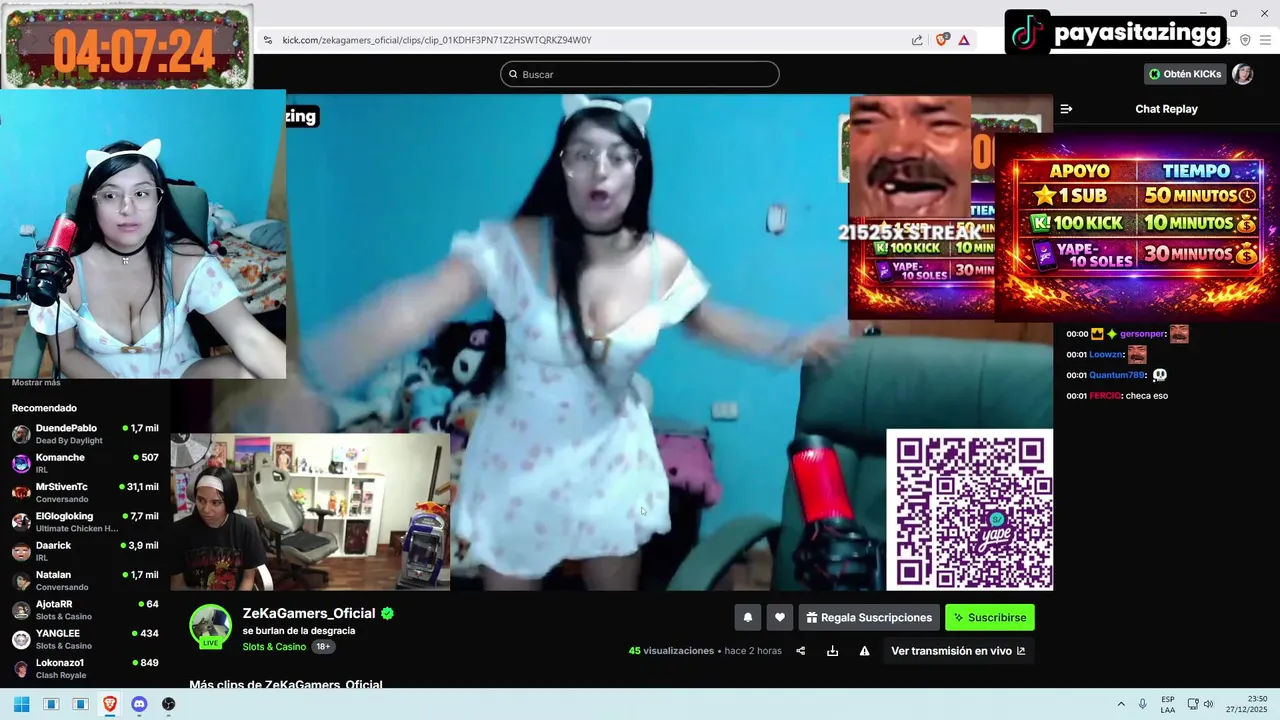Click the Obtén KICKs button
This screenshot has height=720, width=1280.
point(1185,74)
